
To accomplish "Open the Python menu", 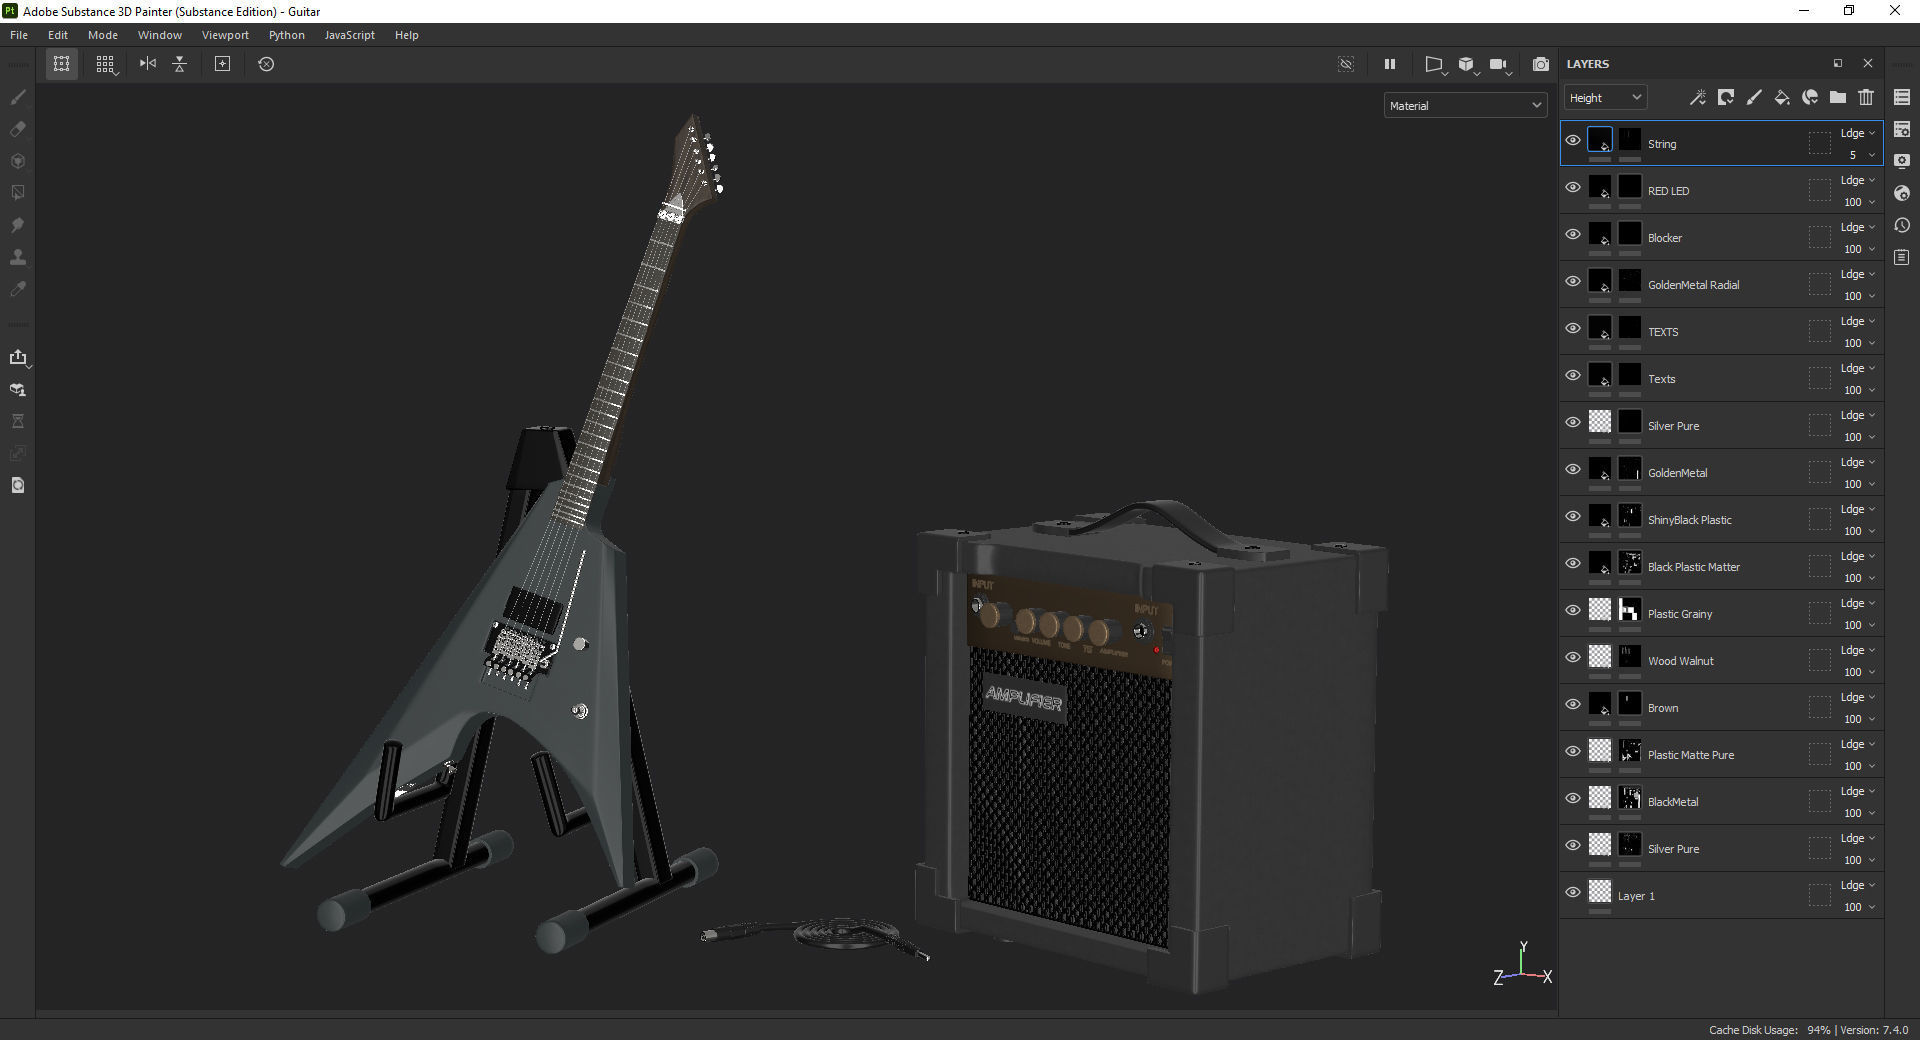I will (286, 35).
